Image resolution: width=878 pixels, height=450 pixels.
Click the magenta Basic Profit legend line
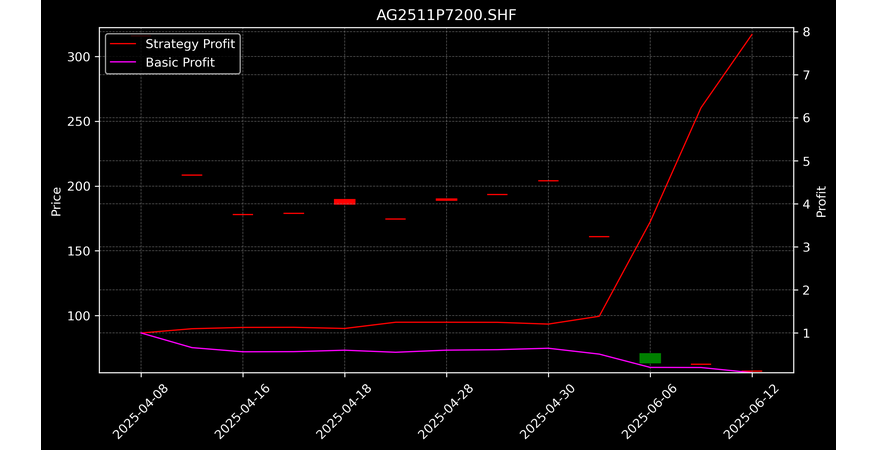(123, 62)
